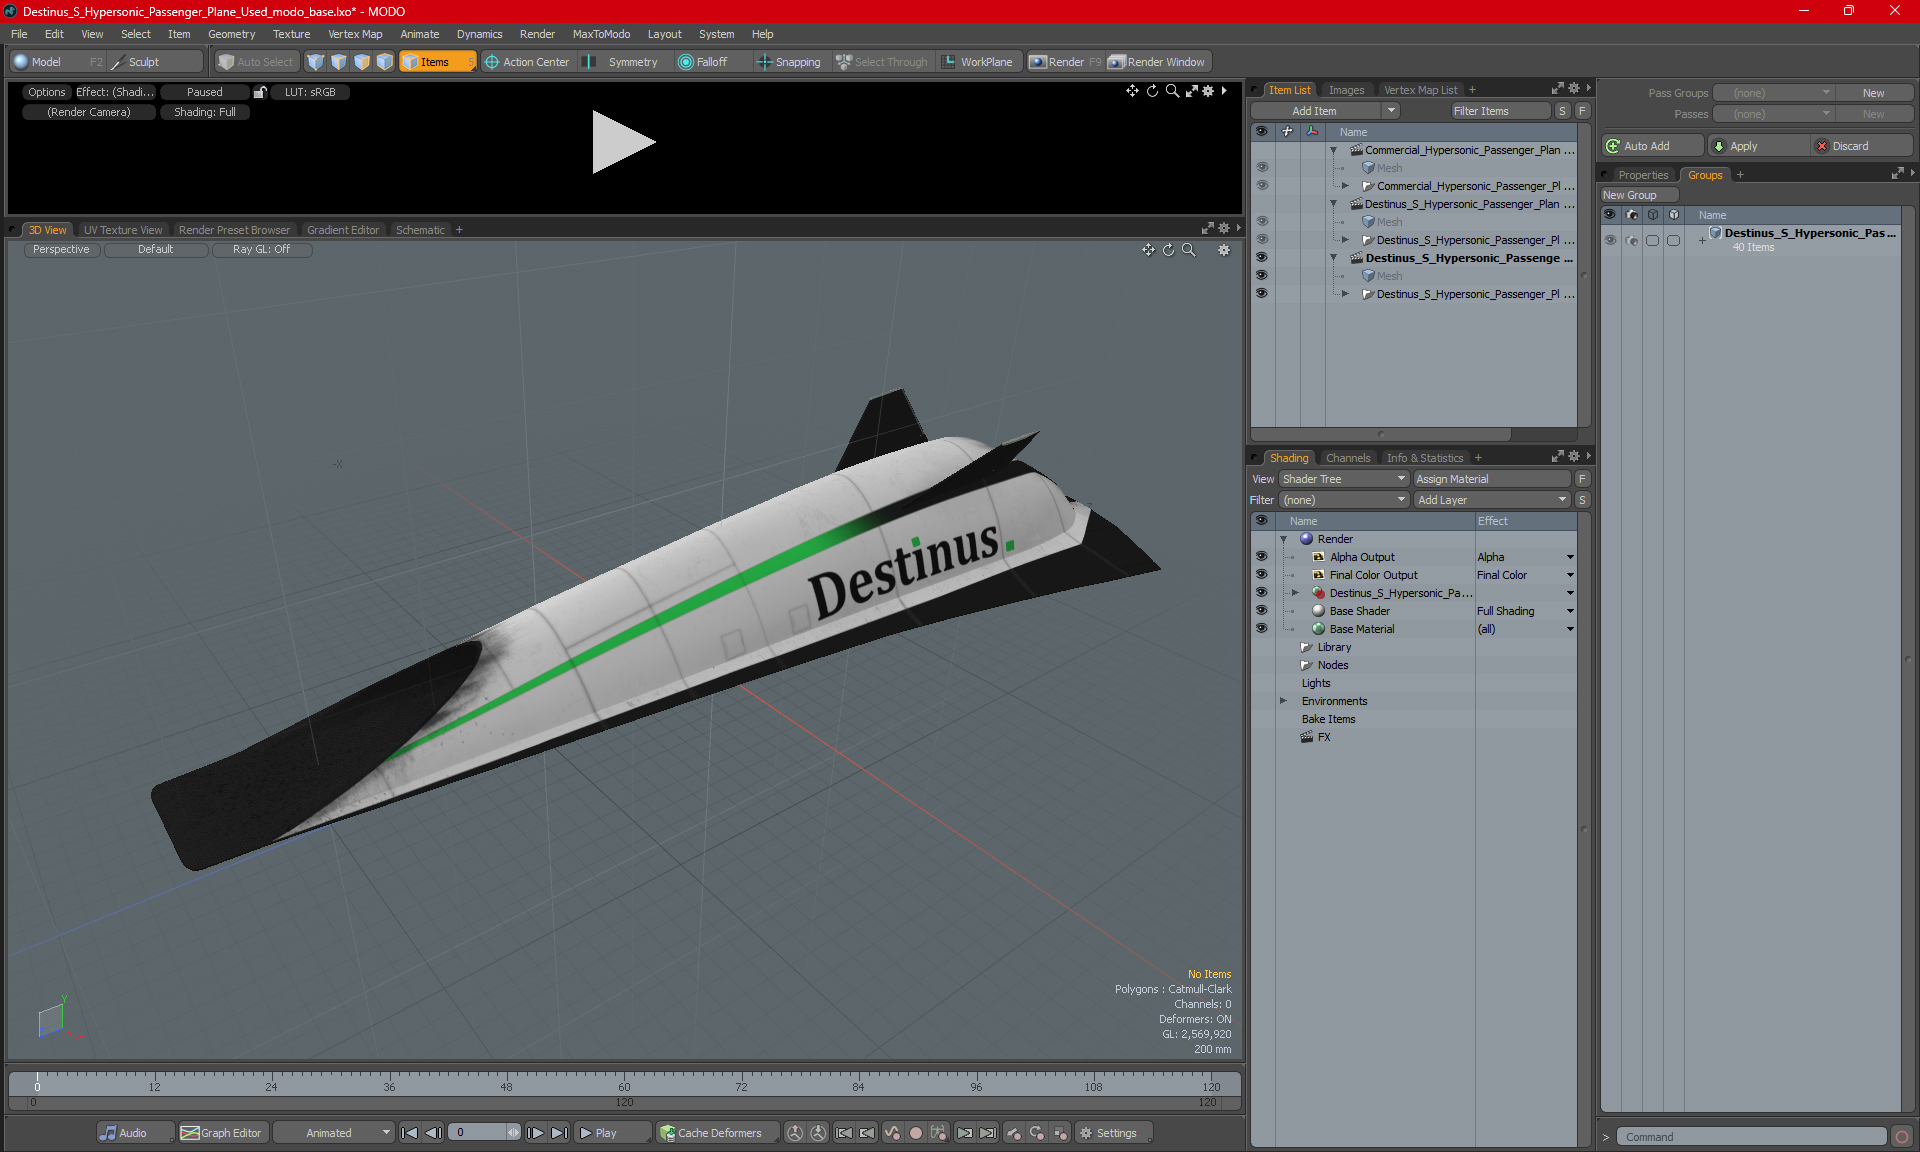This screenshot has width=1920, height=1152.
Task: Select the Materials selection mode icon
Action: pyautogui.click(x=385, y=62)
